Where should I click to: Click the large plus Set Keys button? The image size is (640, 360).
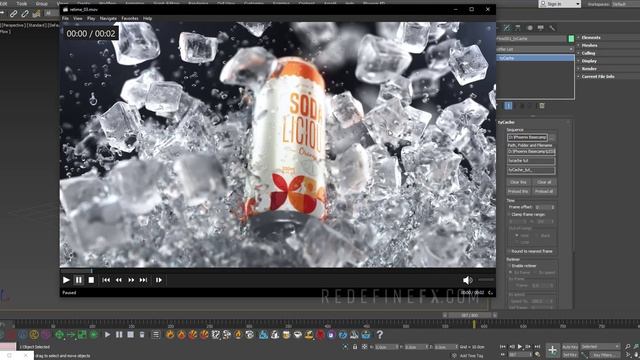coord(552,350)
